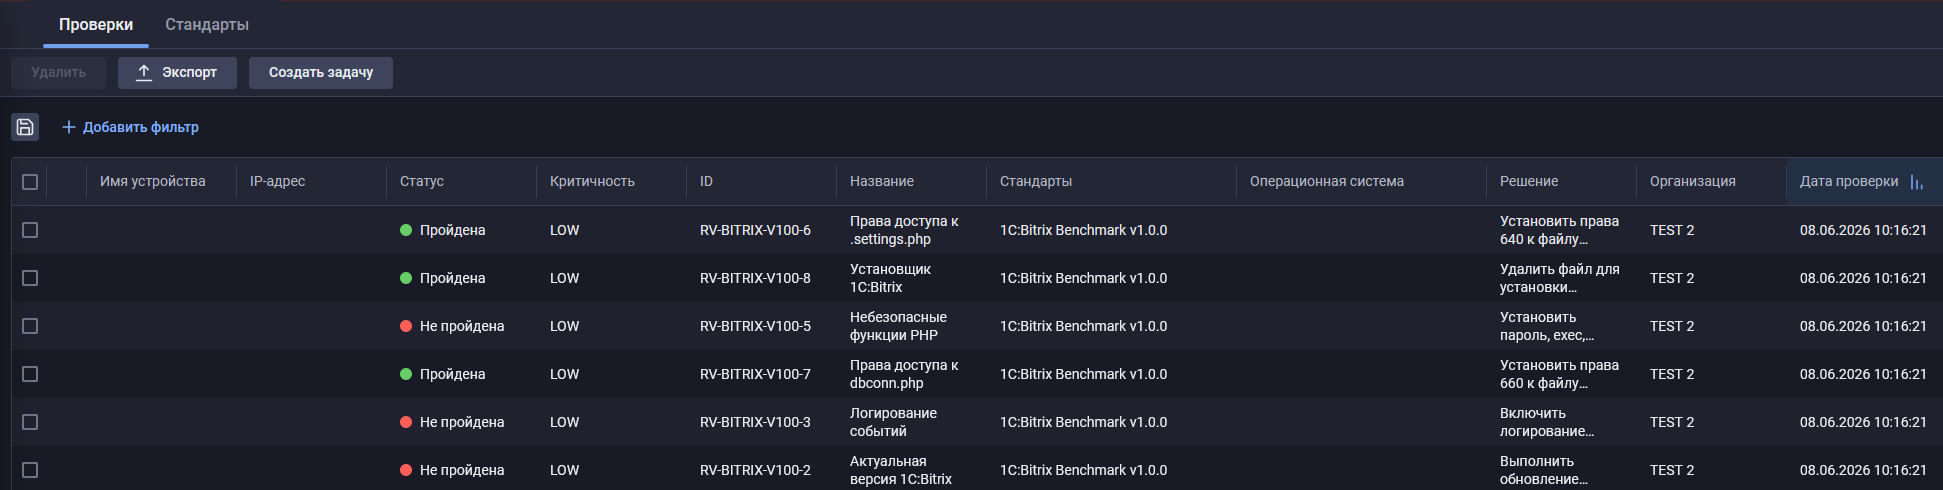
Task: Click solution 'Удалить файл для установки…'
Action: [1559, 278]
